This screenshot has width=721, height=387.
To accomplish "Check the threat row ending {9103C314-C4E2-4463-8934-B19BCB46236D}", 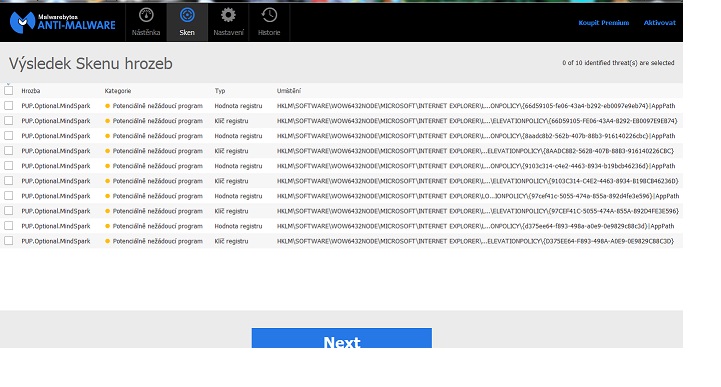I will [9, 181].
